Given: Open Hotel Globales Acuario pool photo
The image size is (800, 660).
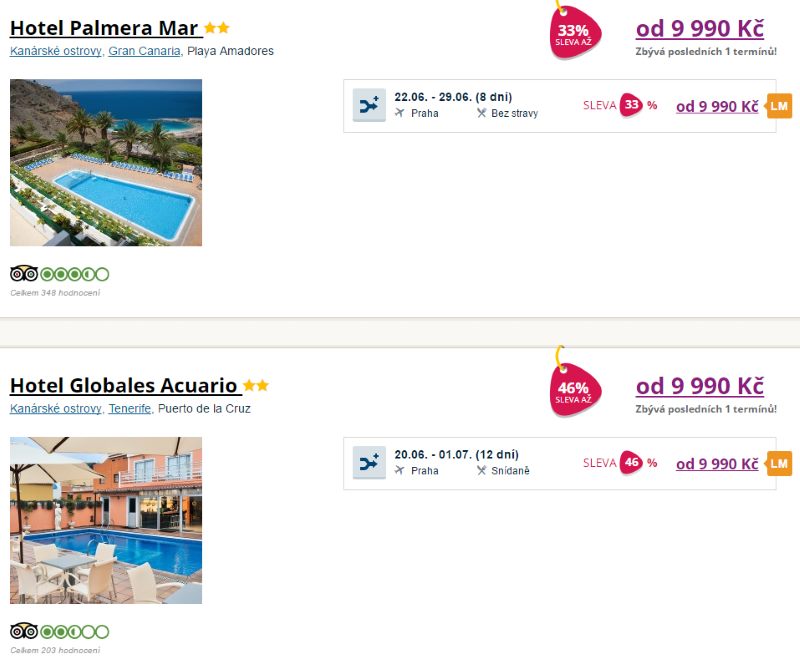Looking at the screenshot, I should click(106, 520).
